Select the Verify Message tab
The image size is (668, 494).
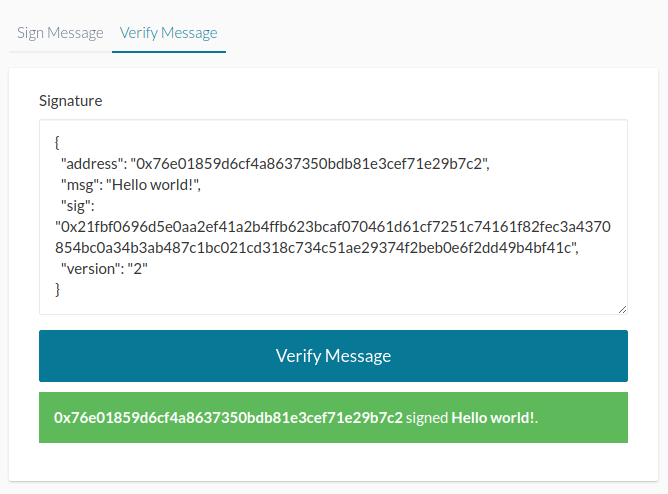(x=169, y=33)
